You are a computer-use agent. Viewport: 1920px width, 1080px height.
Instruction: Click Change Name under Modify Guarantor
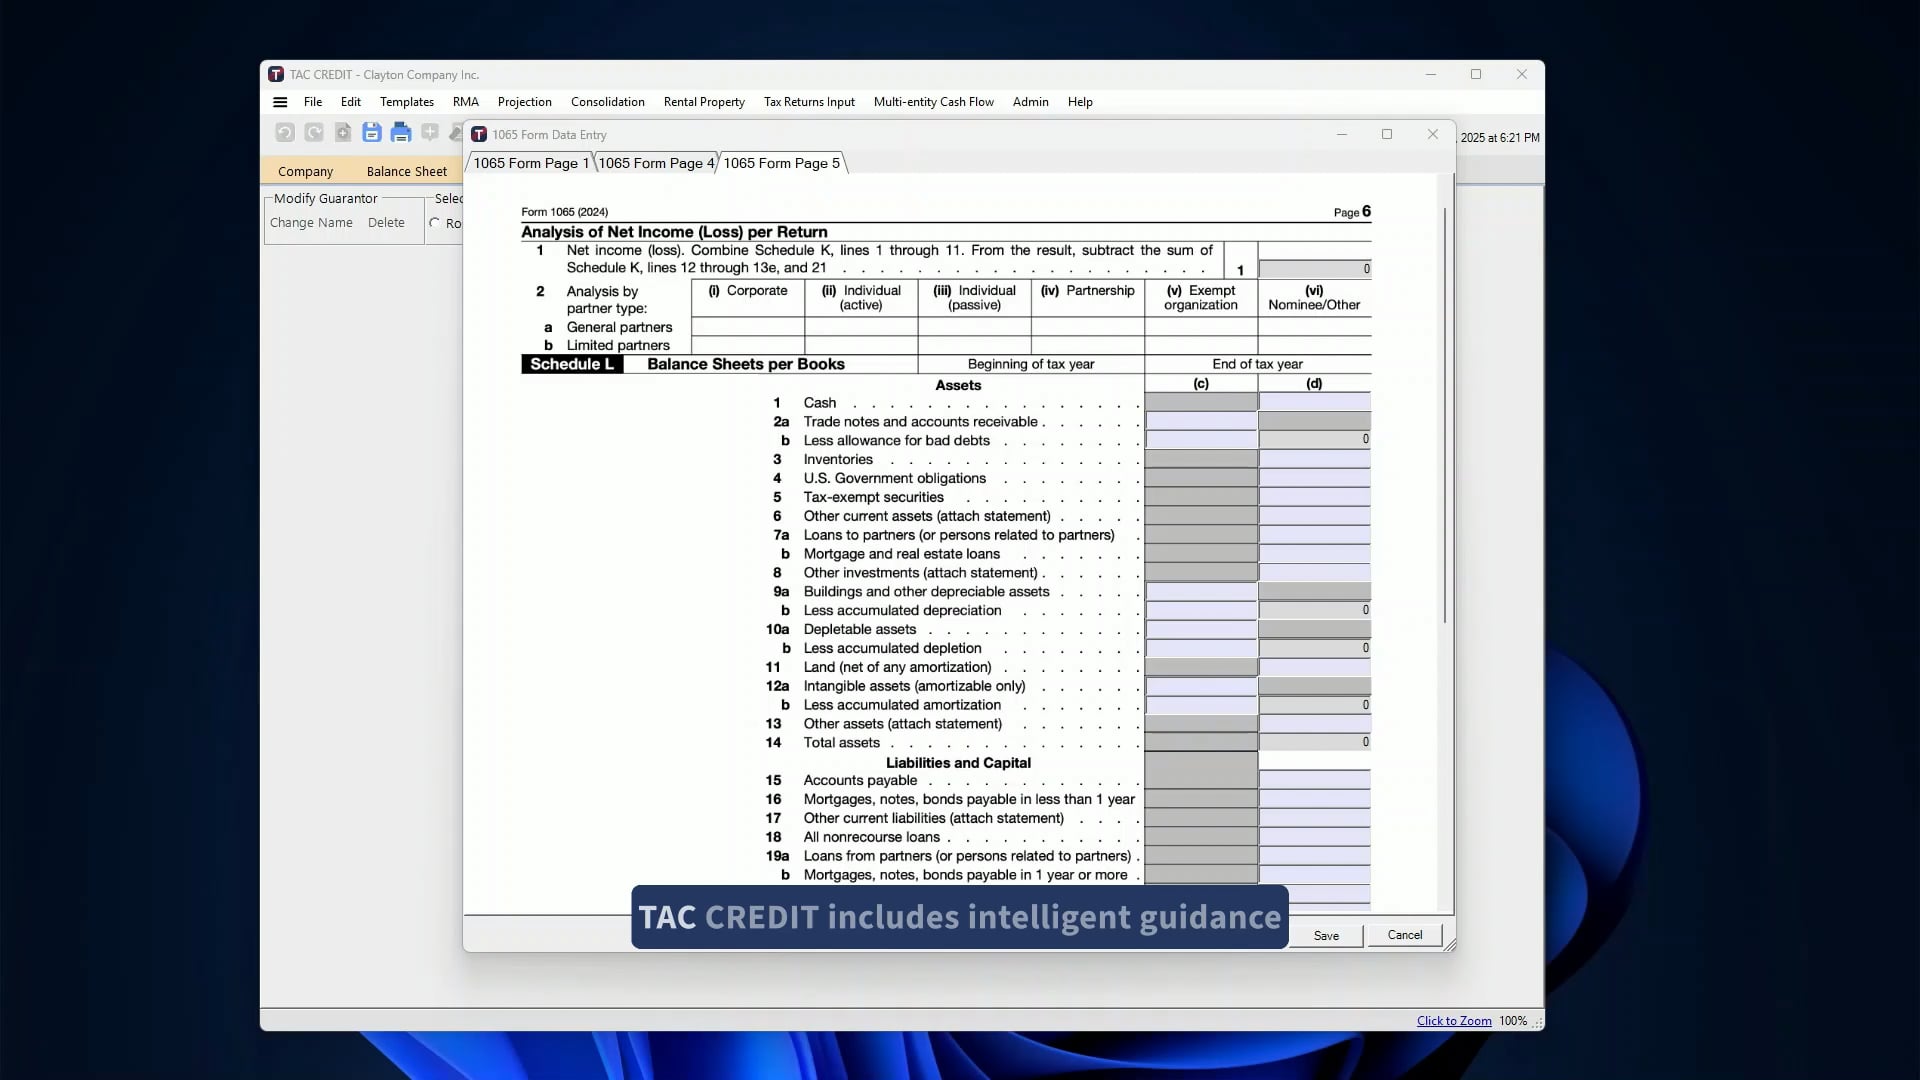coord(311,222)
